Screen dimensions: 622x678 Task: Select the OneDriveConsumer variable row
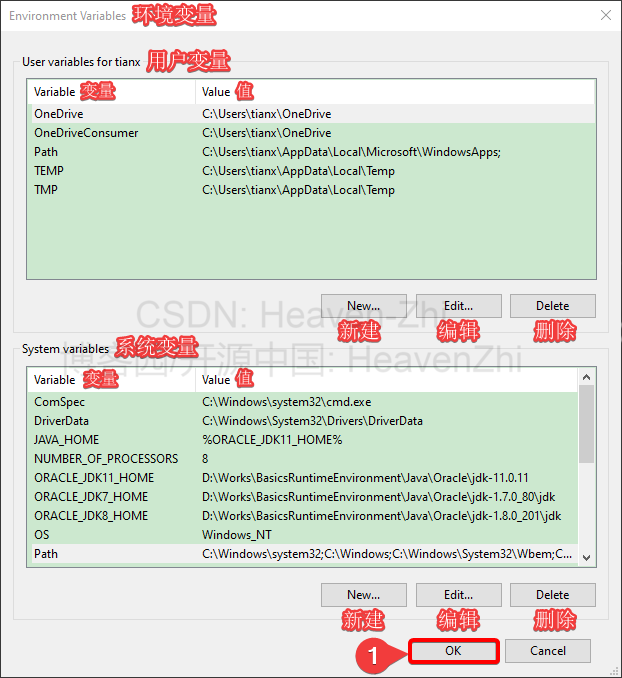coord(311,133)
